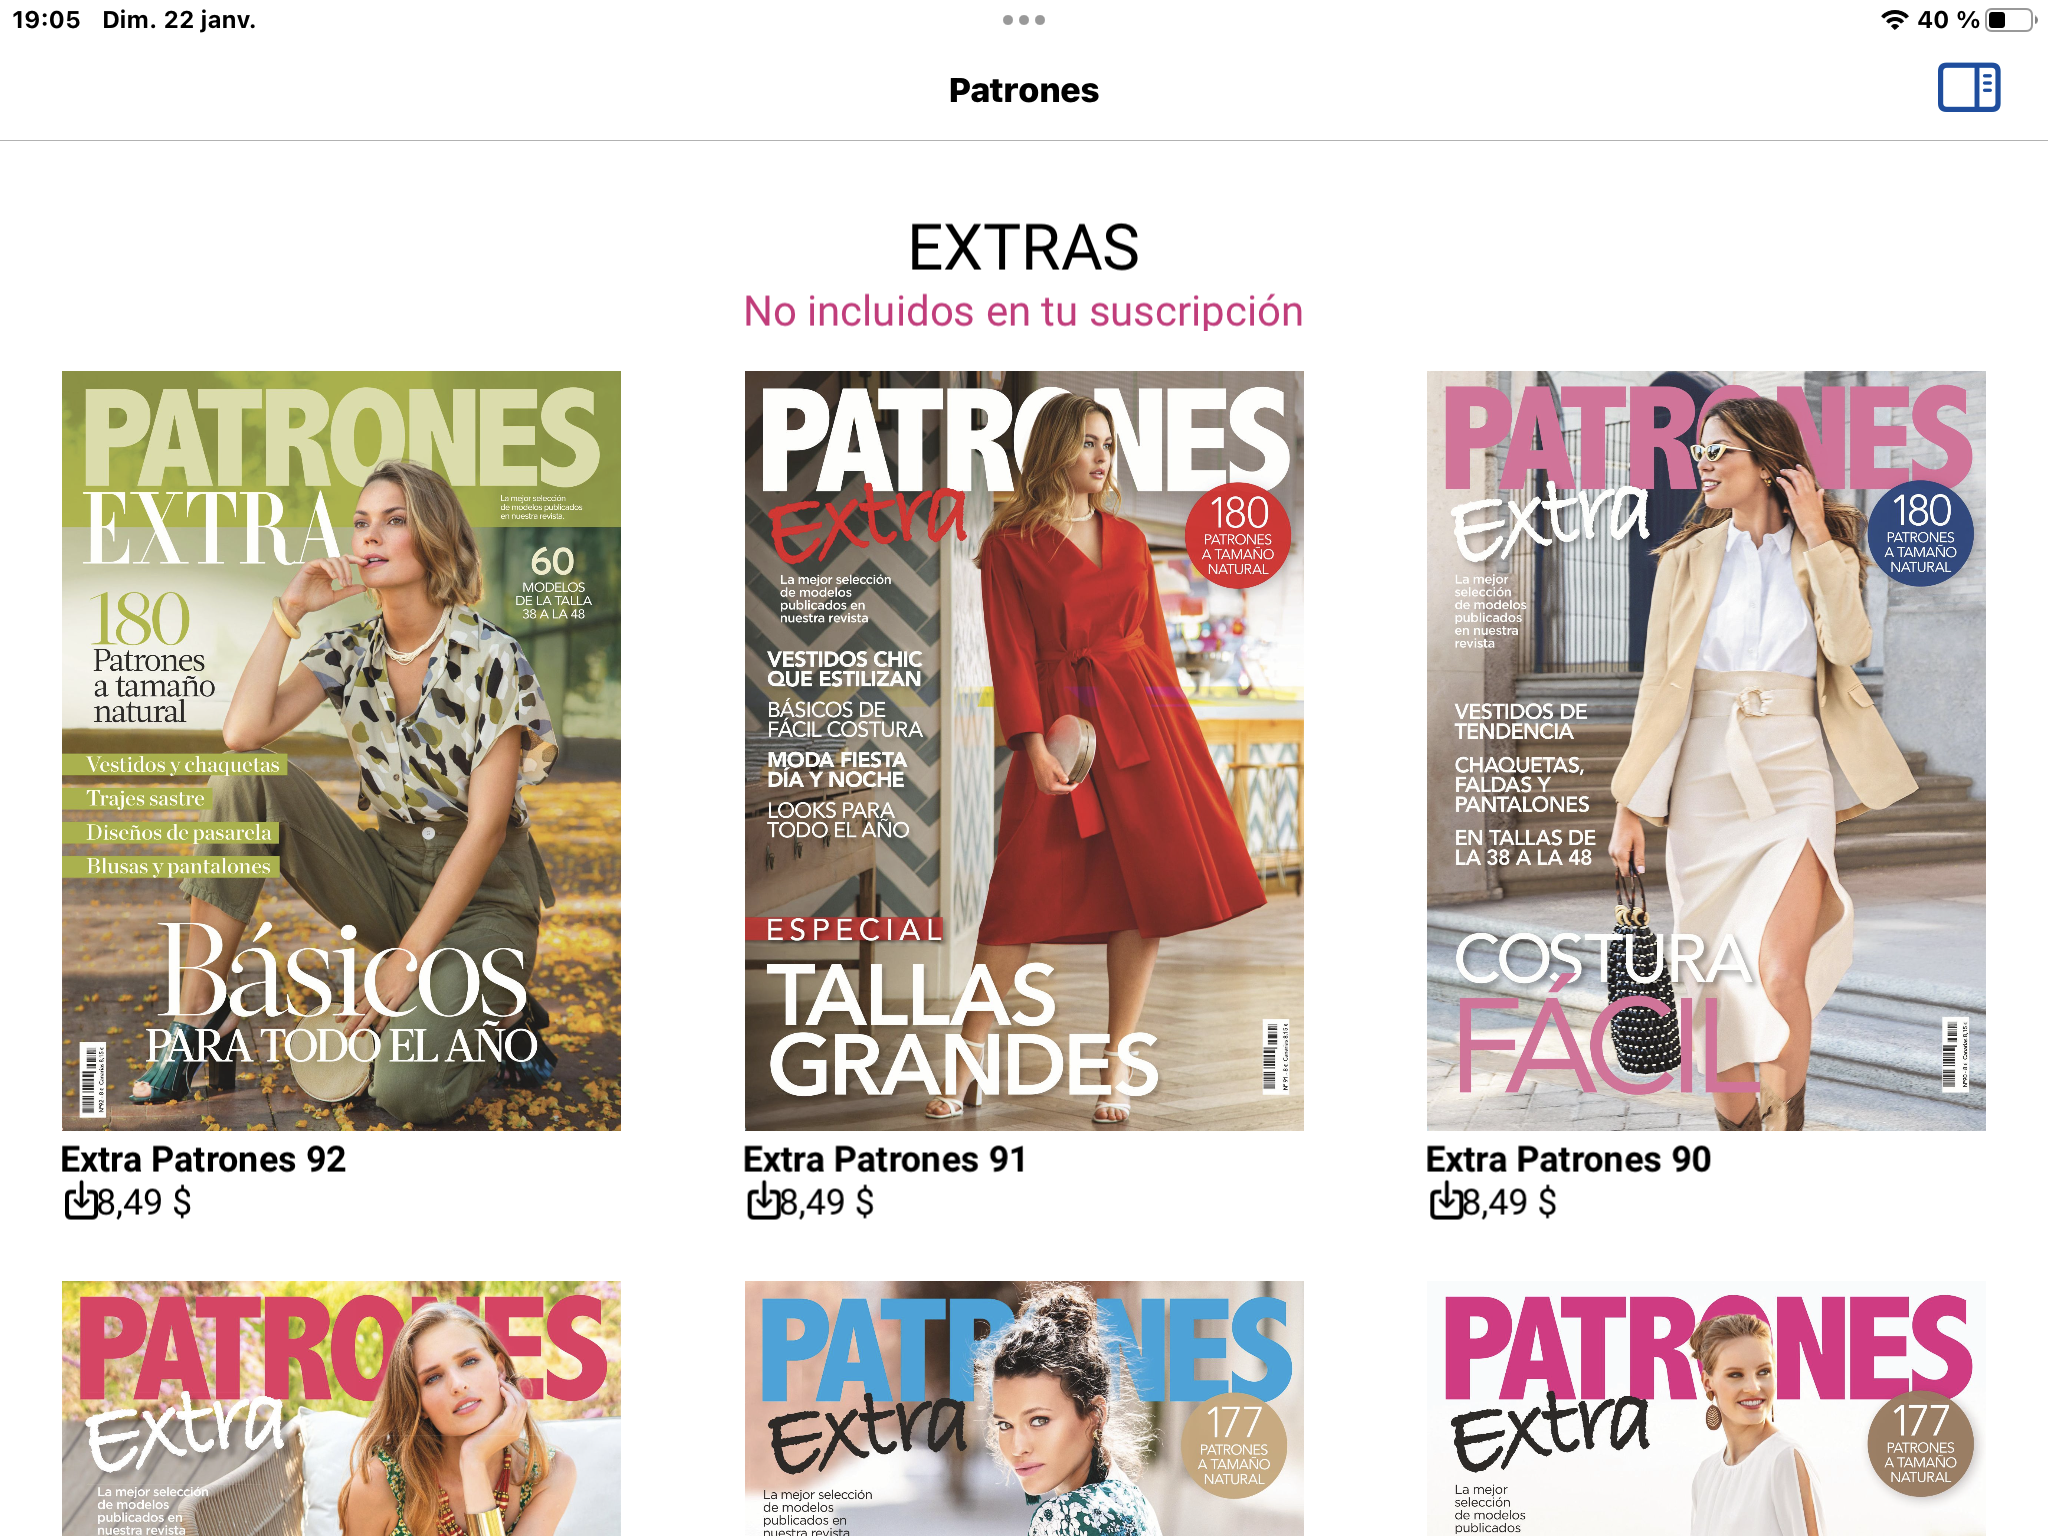Tap the Extra Patrones 90 title

tap(1568, 1159)
